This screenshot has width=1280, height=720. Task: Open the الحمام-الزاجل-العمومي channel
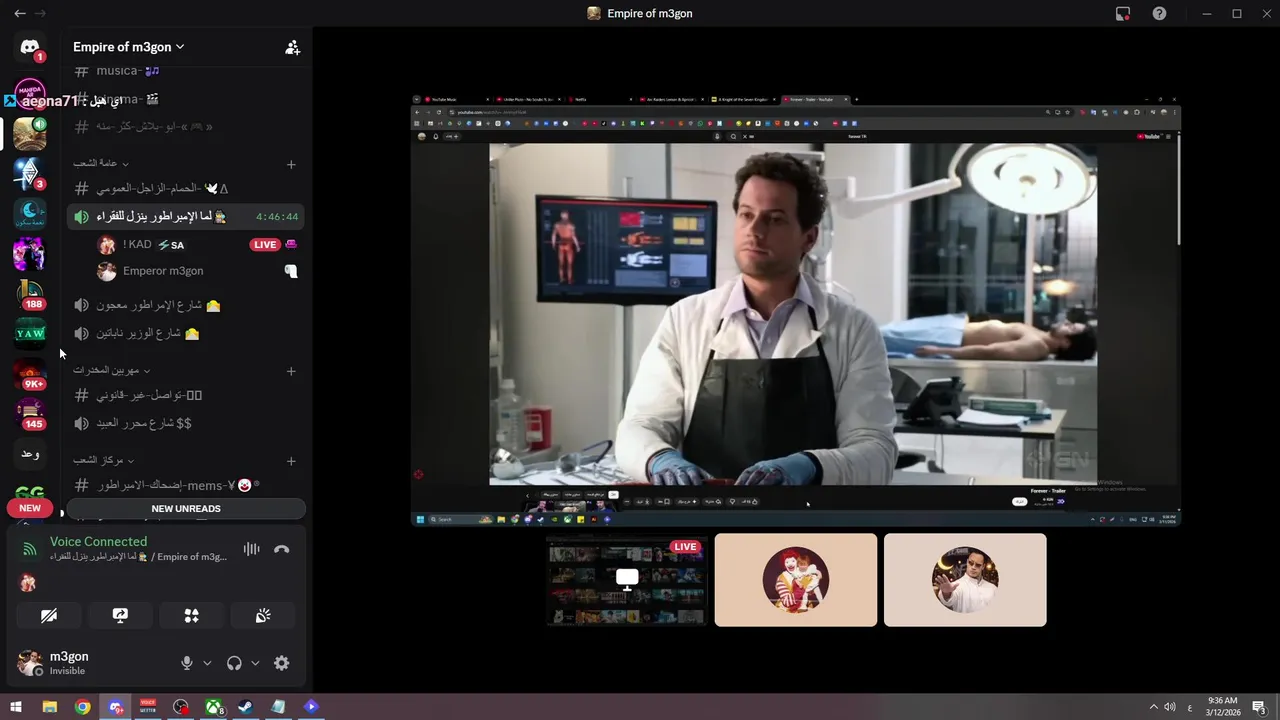point(186,188)
